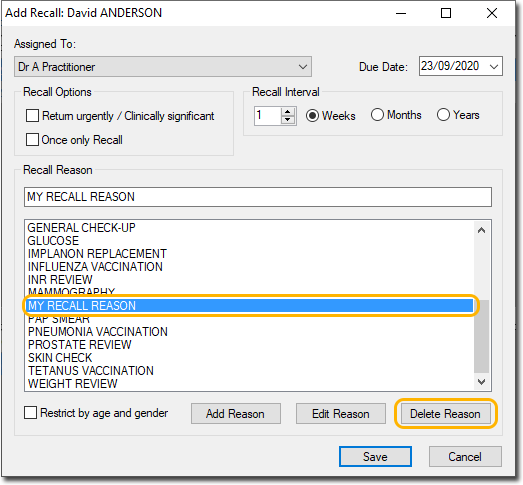Decrease recall interval with spinner down arrow
Viewport: 523px width, 485px height.
(288, 120)
